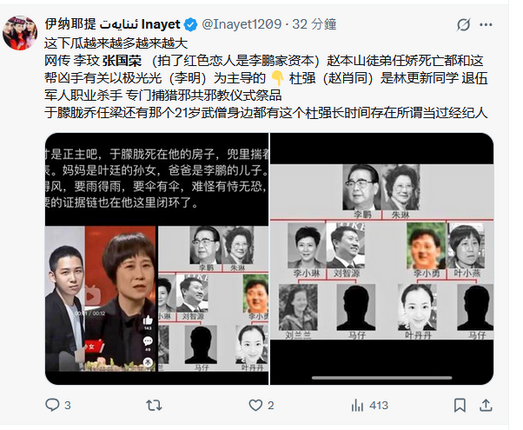Click the comment bubble icon in left video
523x430 pixels.
click(x=148, y=342)
